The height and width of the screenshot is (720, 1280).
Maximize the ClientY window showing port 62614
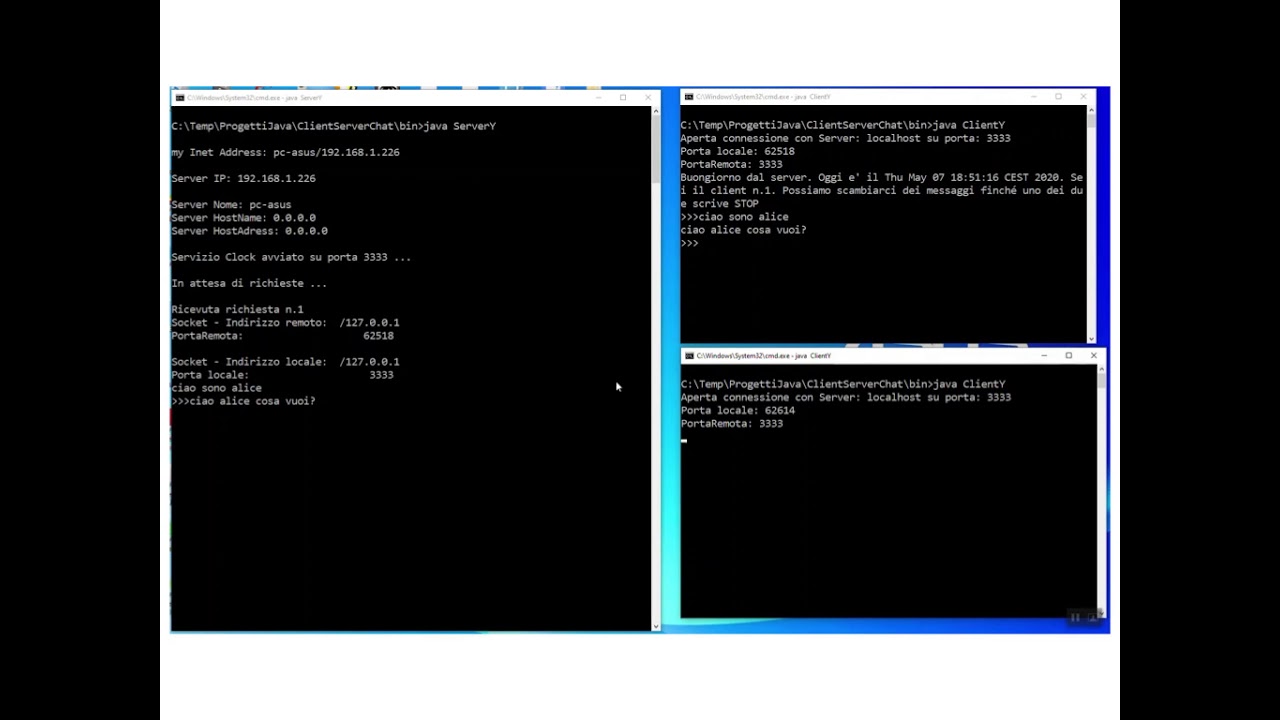(1068, 356)
